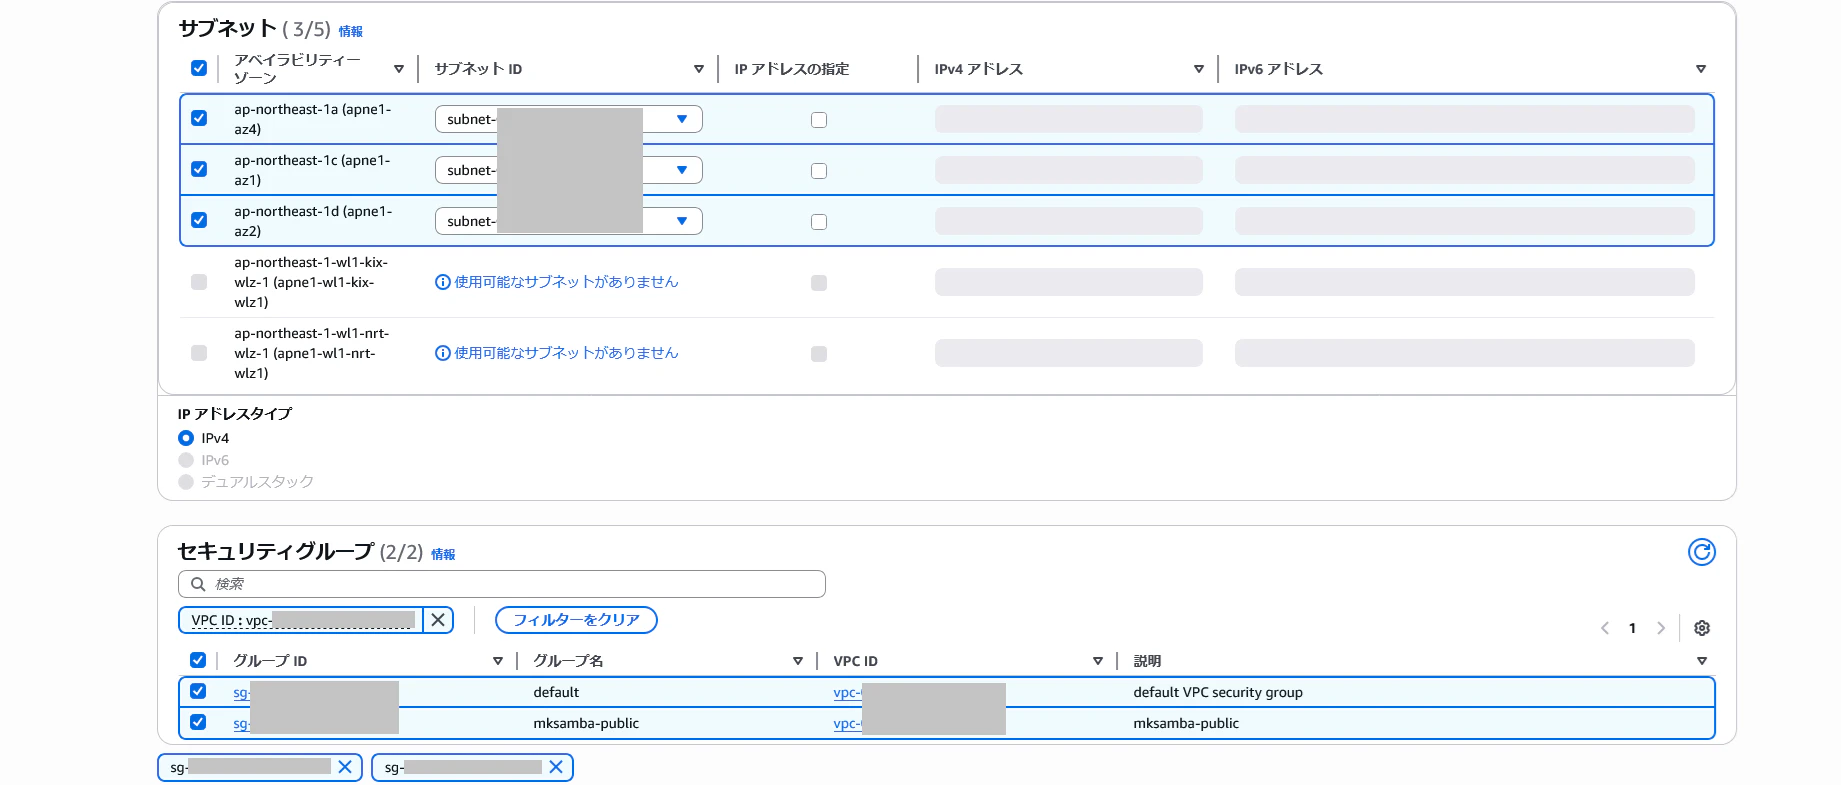
Task: Click page number 1 in pagination
Action: point(1632,628)
